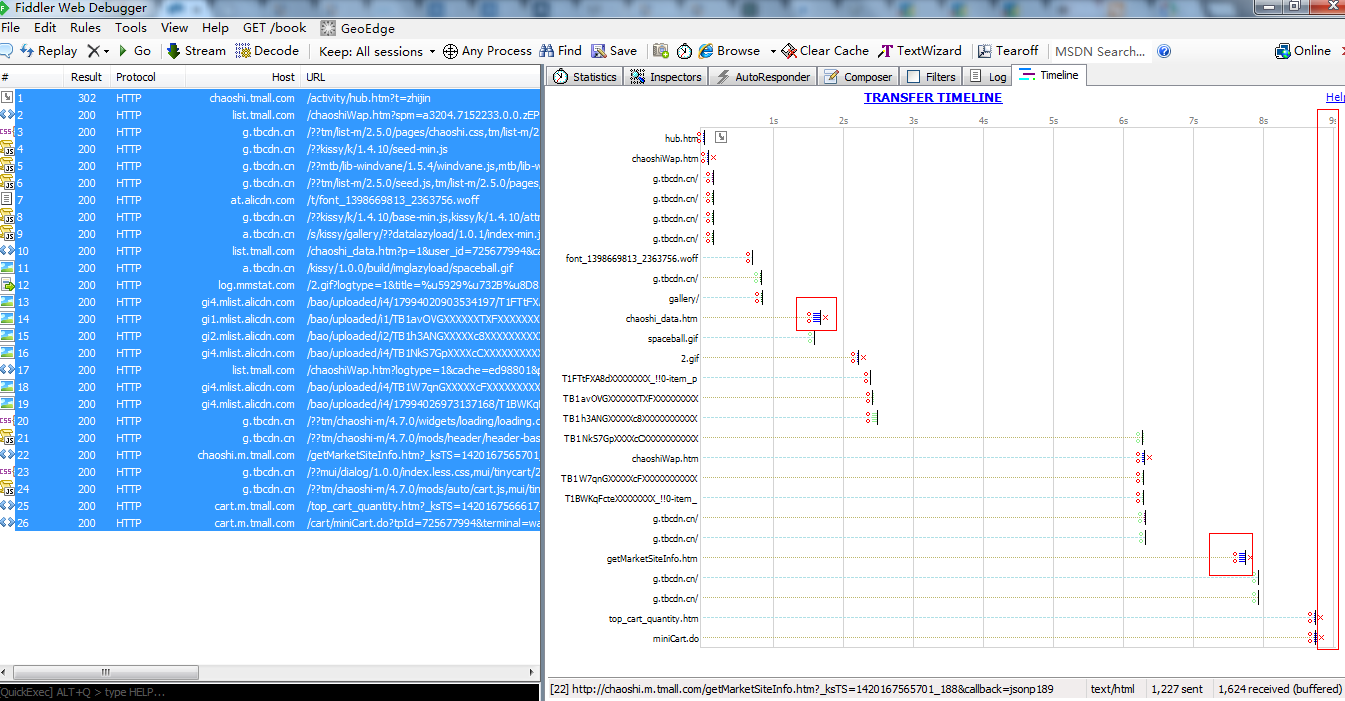Click chaoshi_data.htm bar in timeline

click(x=817, y=318)
